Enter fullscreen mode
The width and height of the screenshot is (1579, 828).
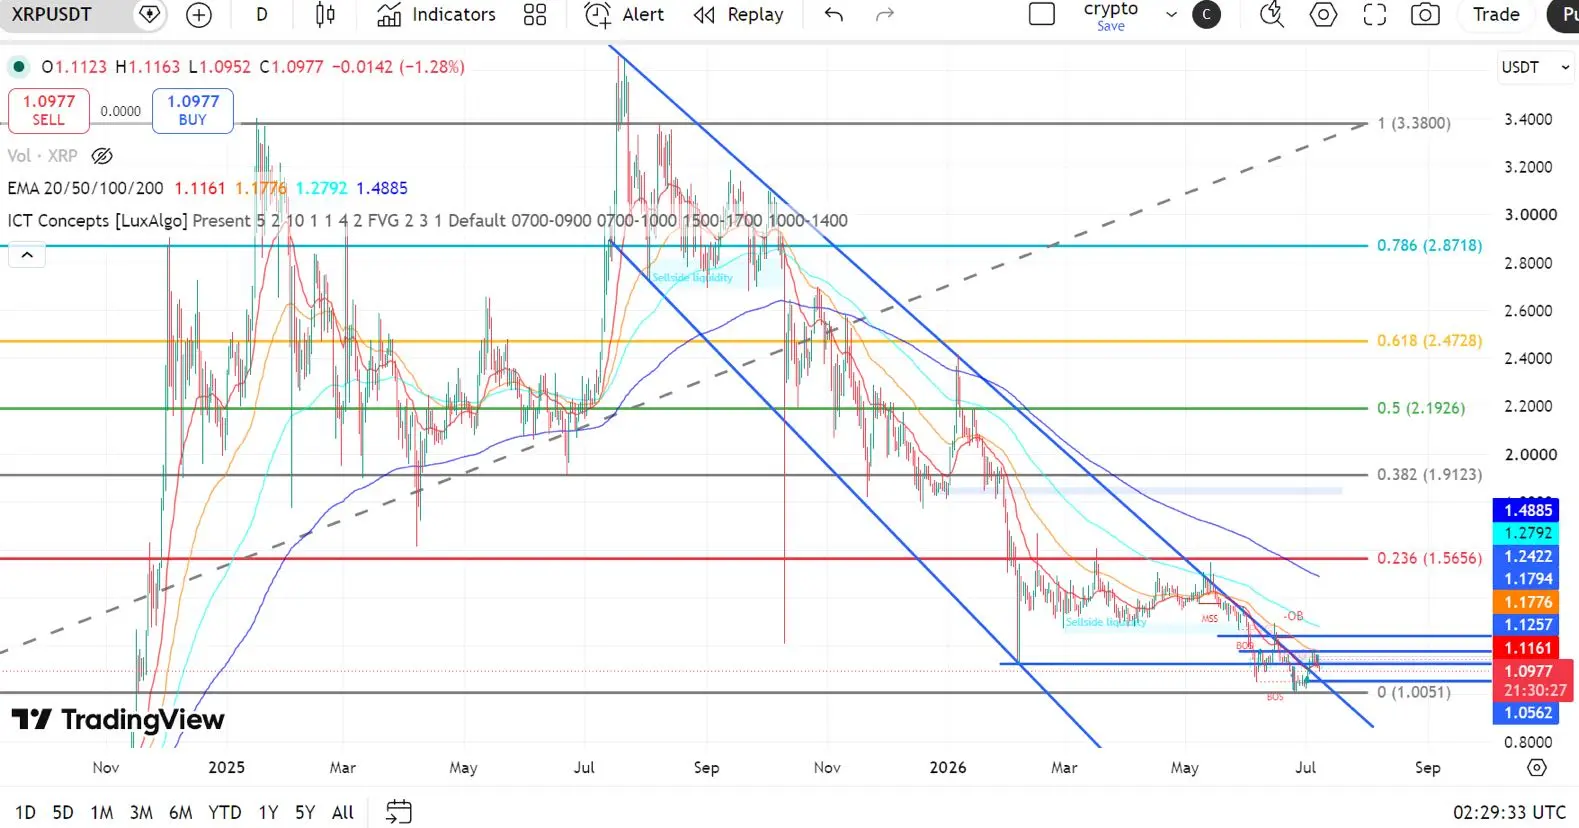[x=1375, y=15]
